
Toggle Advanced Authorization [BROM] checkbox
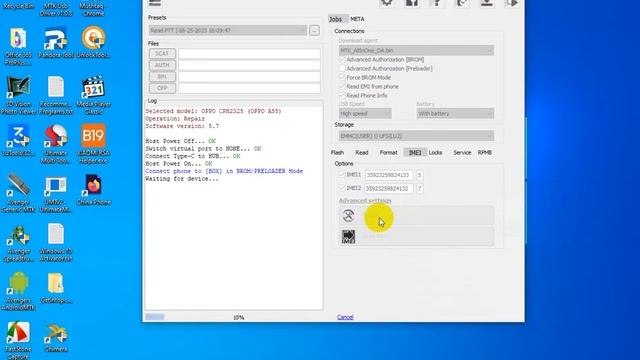(x=342, y=60)
